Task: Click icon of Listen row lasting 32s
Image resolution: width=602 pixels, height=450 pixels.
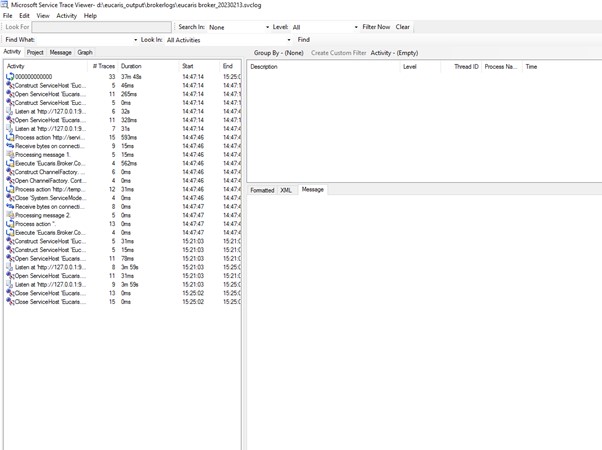Action: coord(10,111)
